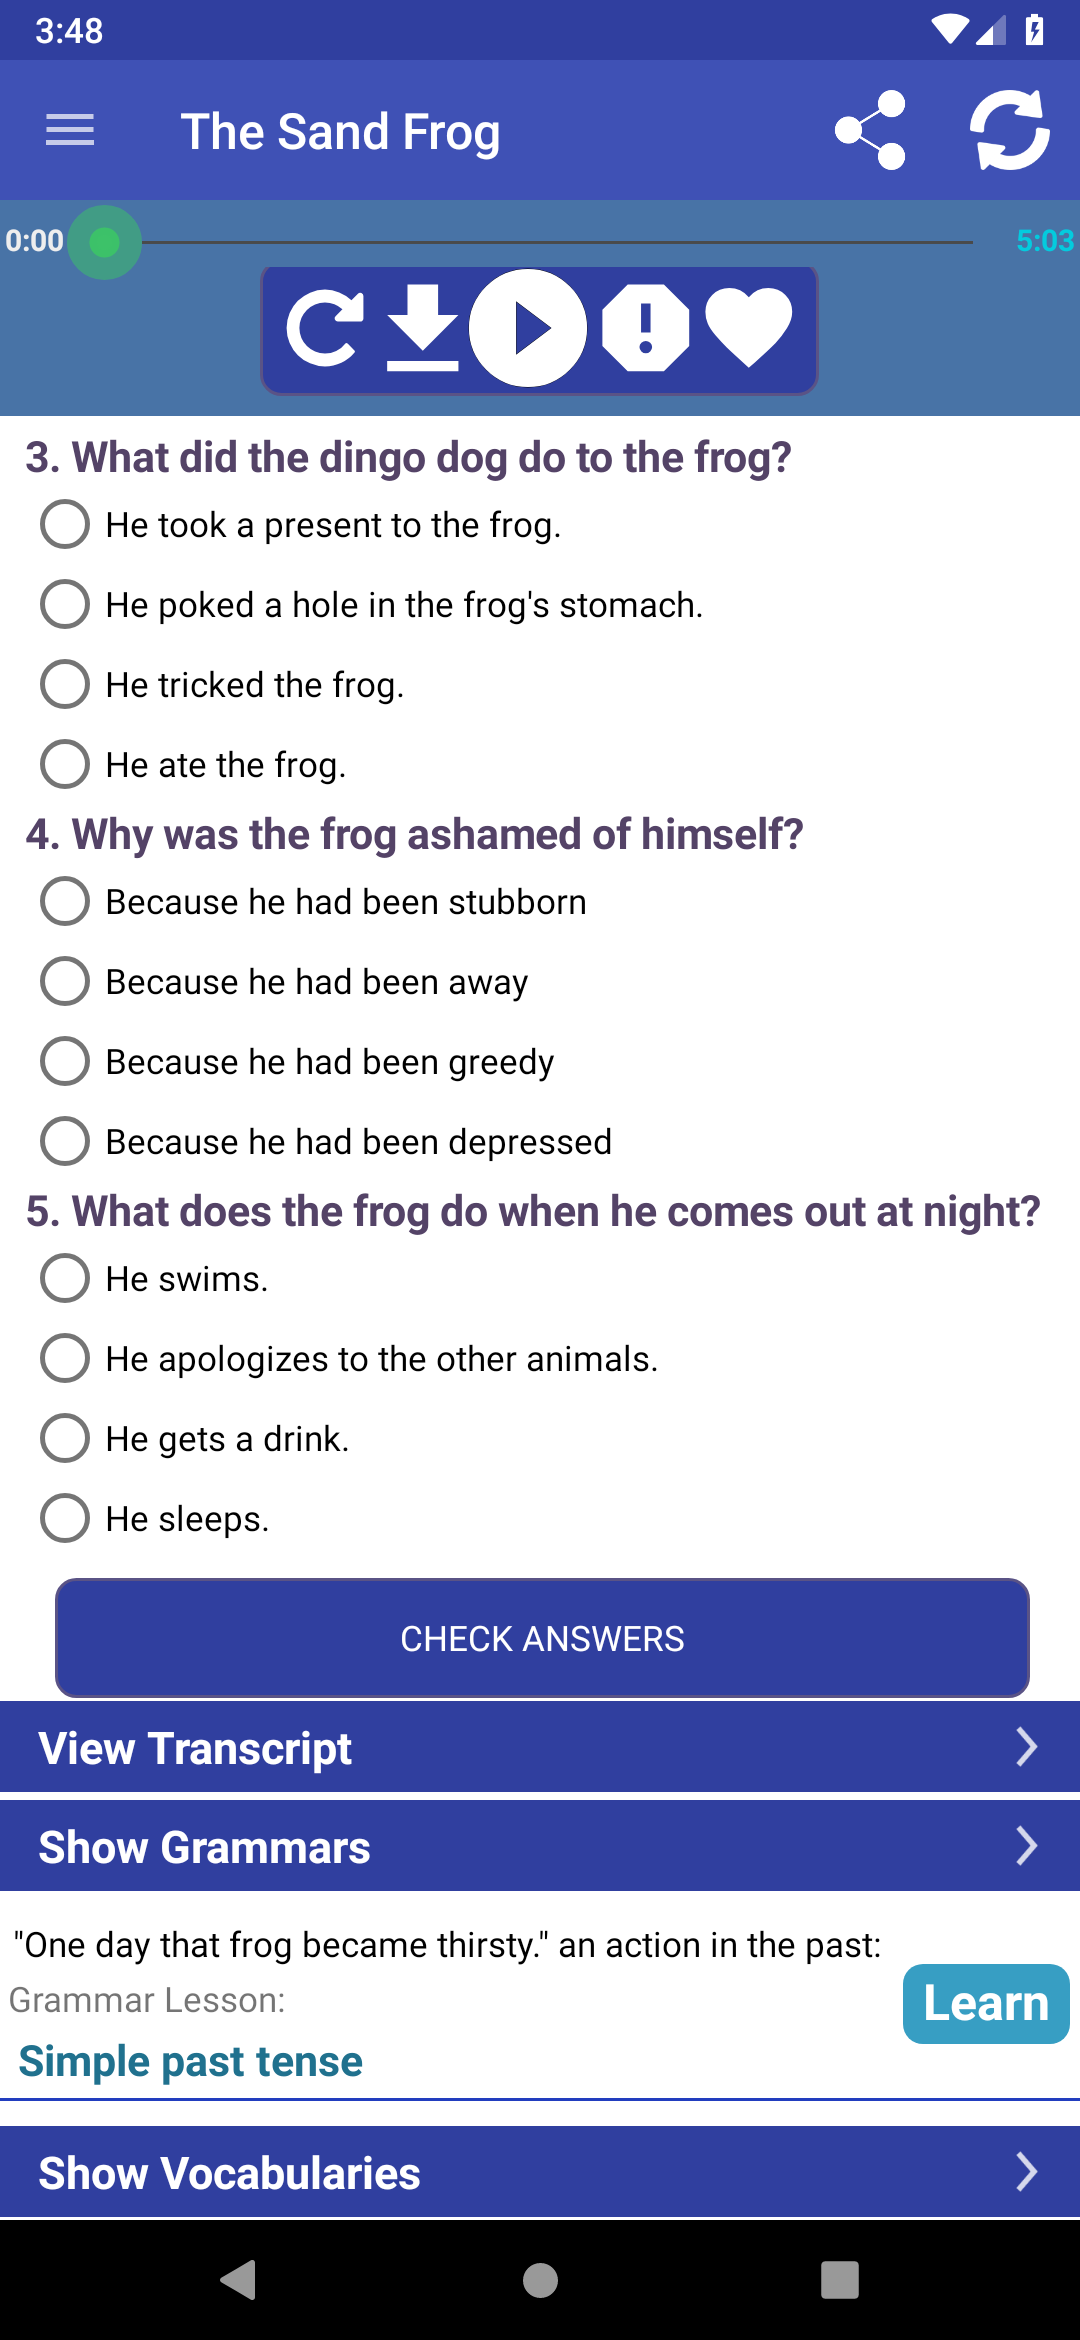The image size is (1080, 2340).
Task: Download the audio lesson
Action: (x=423, y=328)
